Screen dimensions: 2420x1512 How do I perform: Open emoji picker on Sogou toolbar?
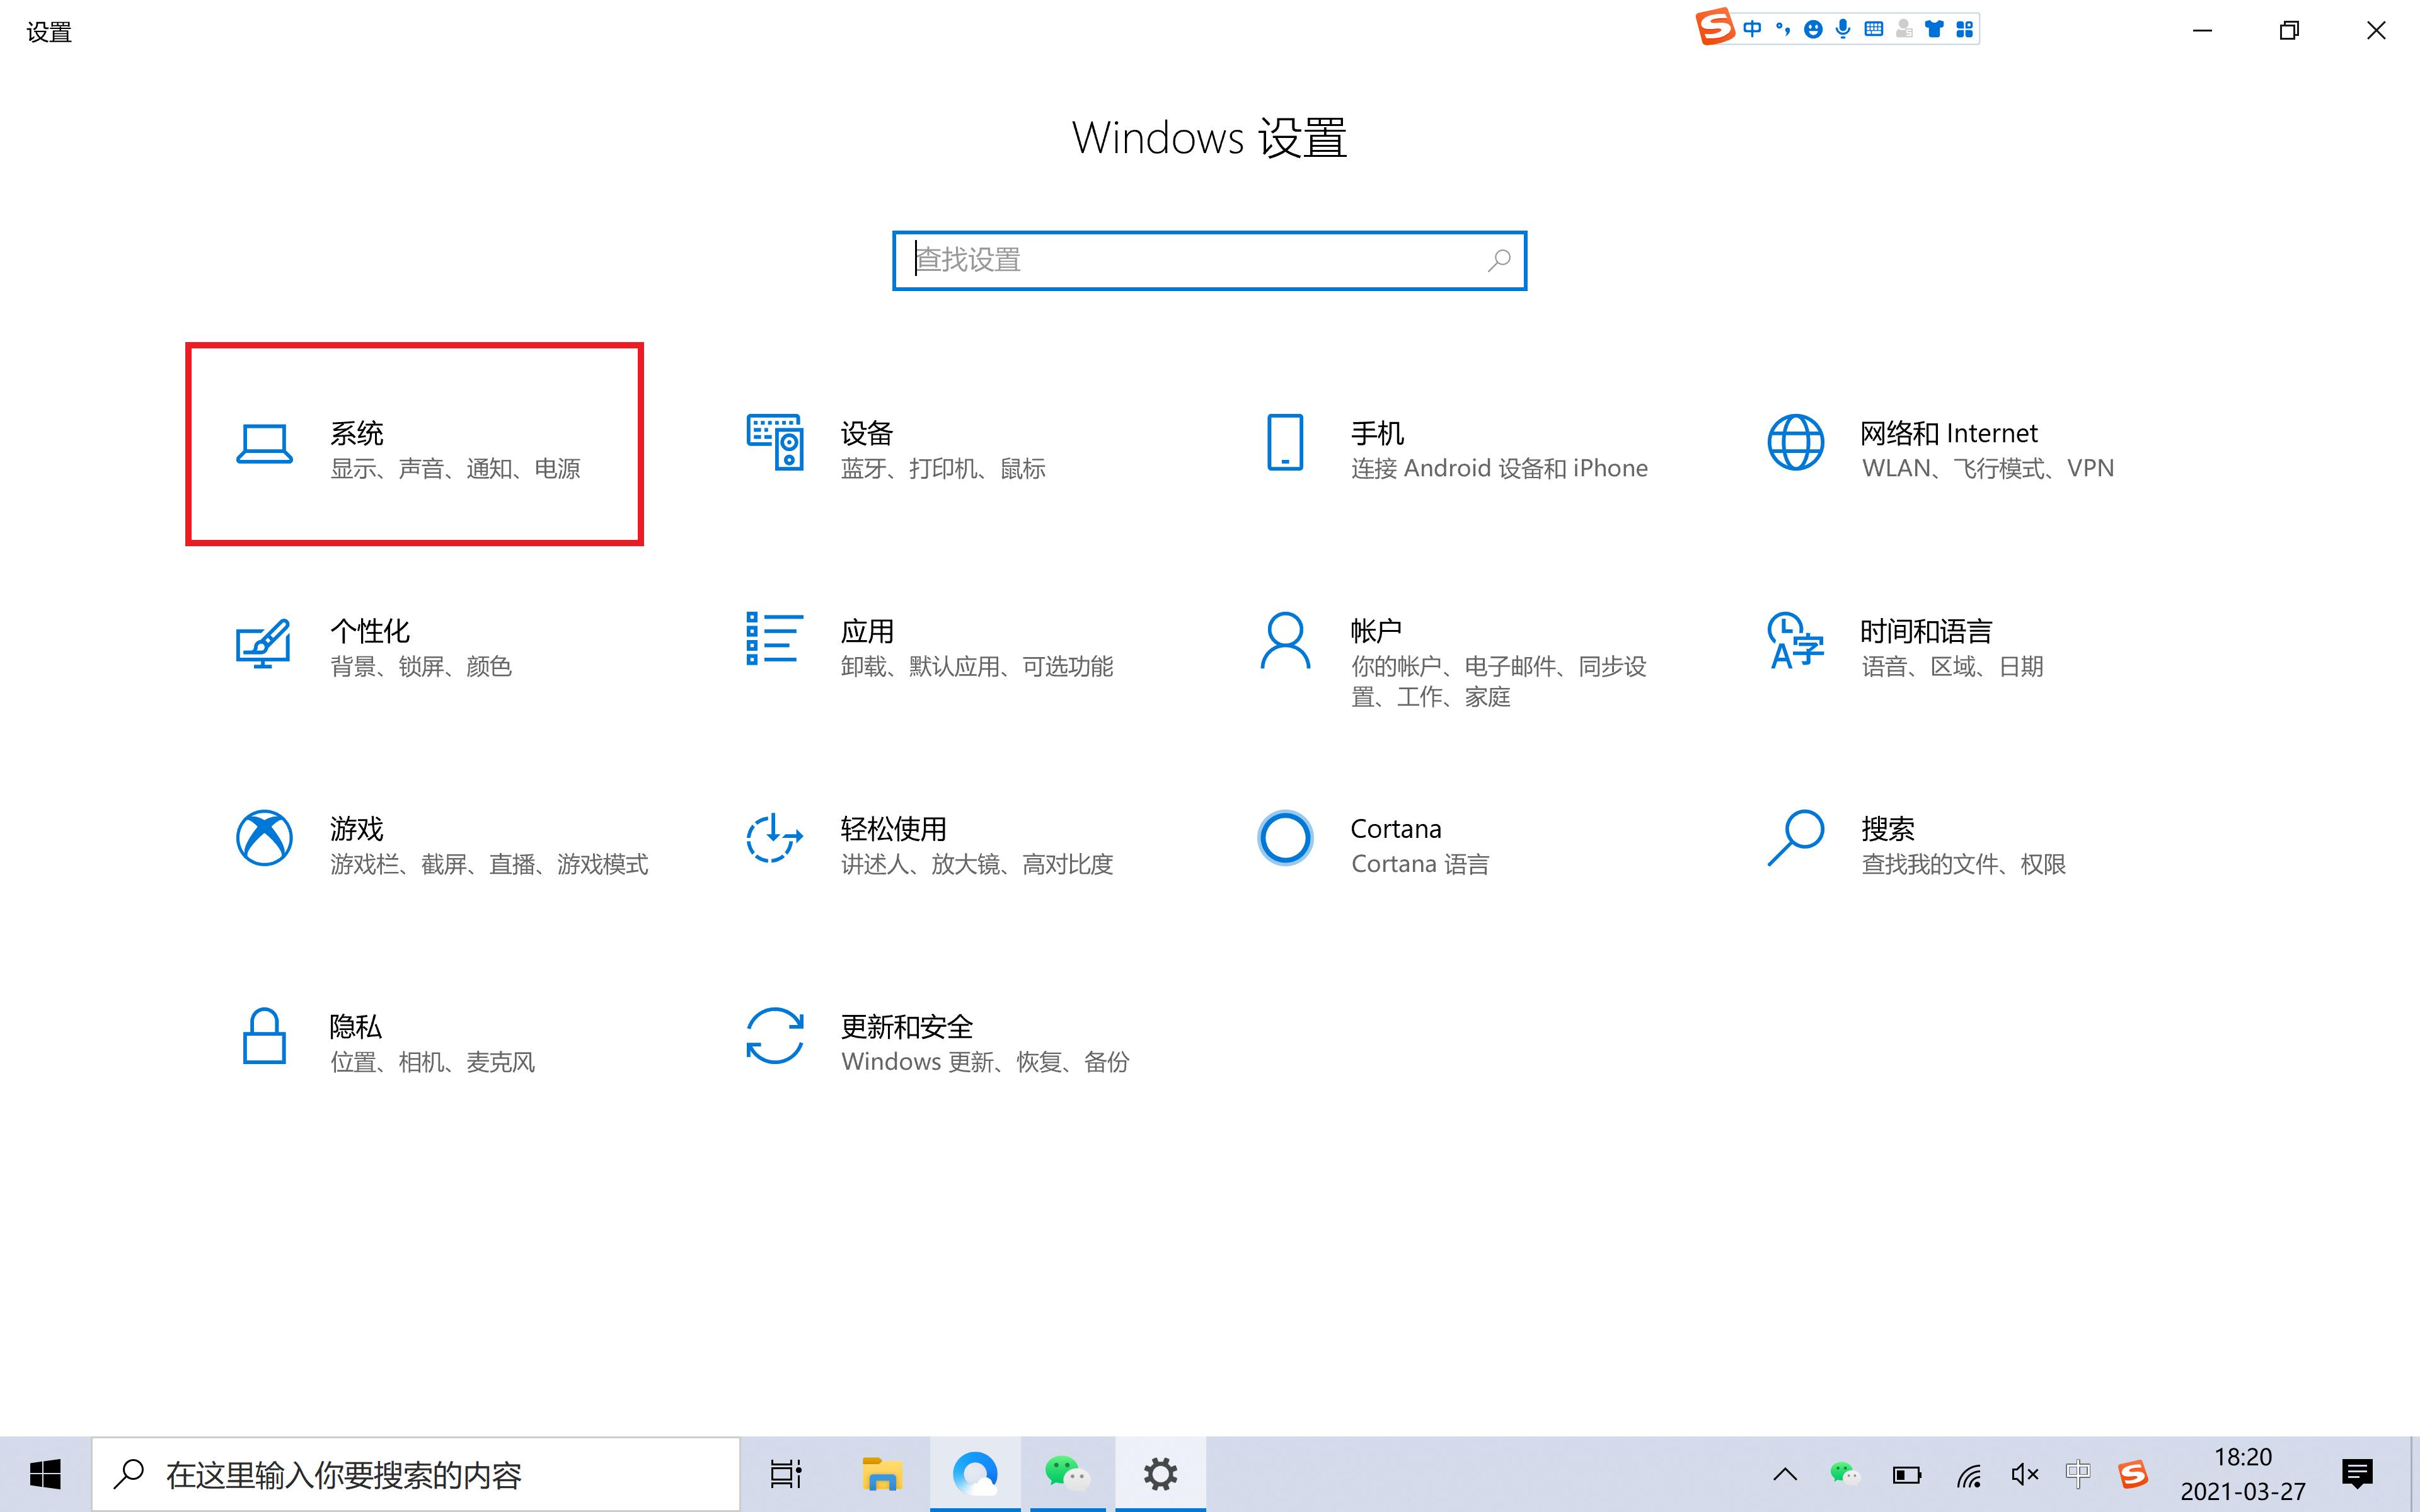(1813, 28)
